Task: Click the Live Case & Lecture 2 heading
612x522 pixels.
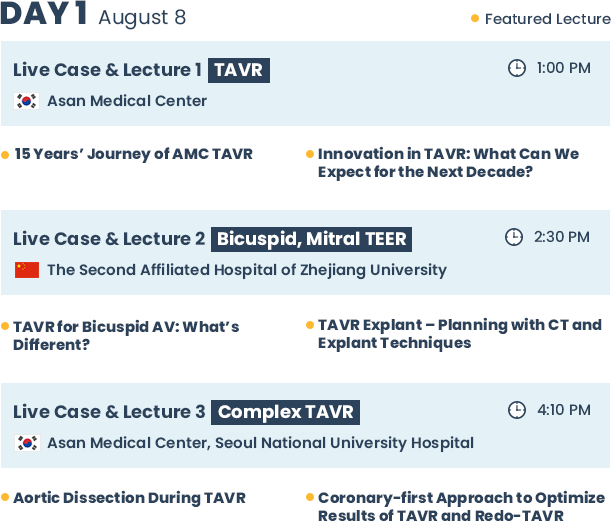Action: [109, 239]
